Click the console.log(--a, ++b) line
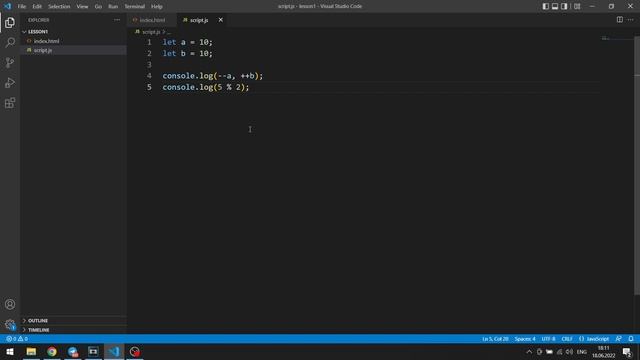 pos(213,76)
